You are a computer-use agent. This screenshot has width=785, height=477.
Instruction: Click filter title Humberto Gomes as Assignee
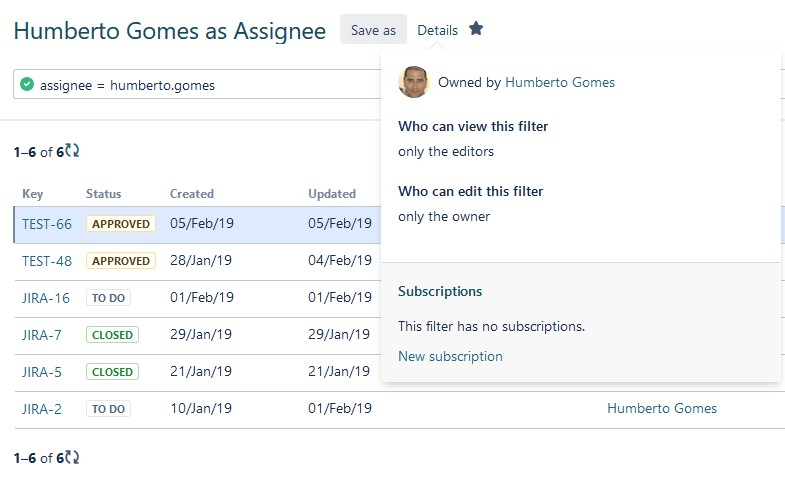(170, 31)
